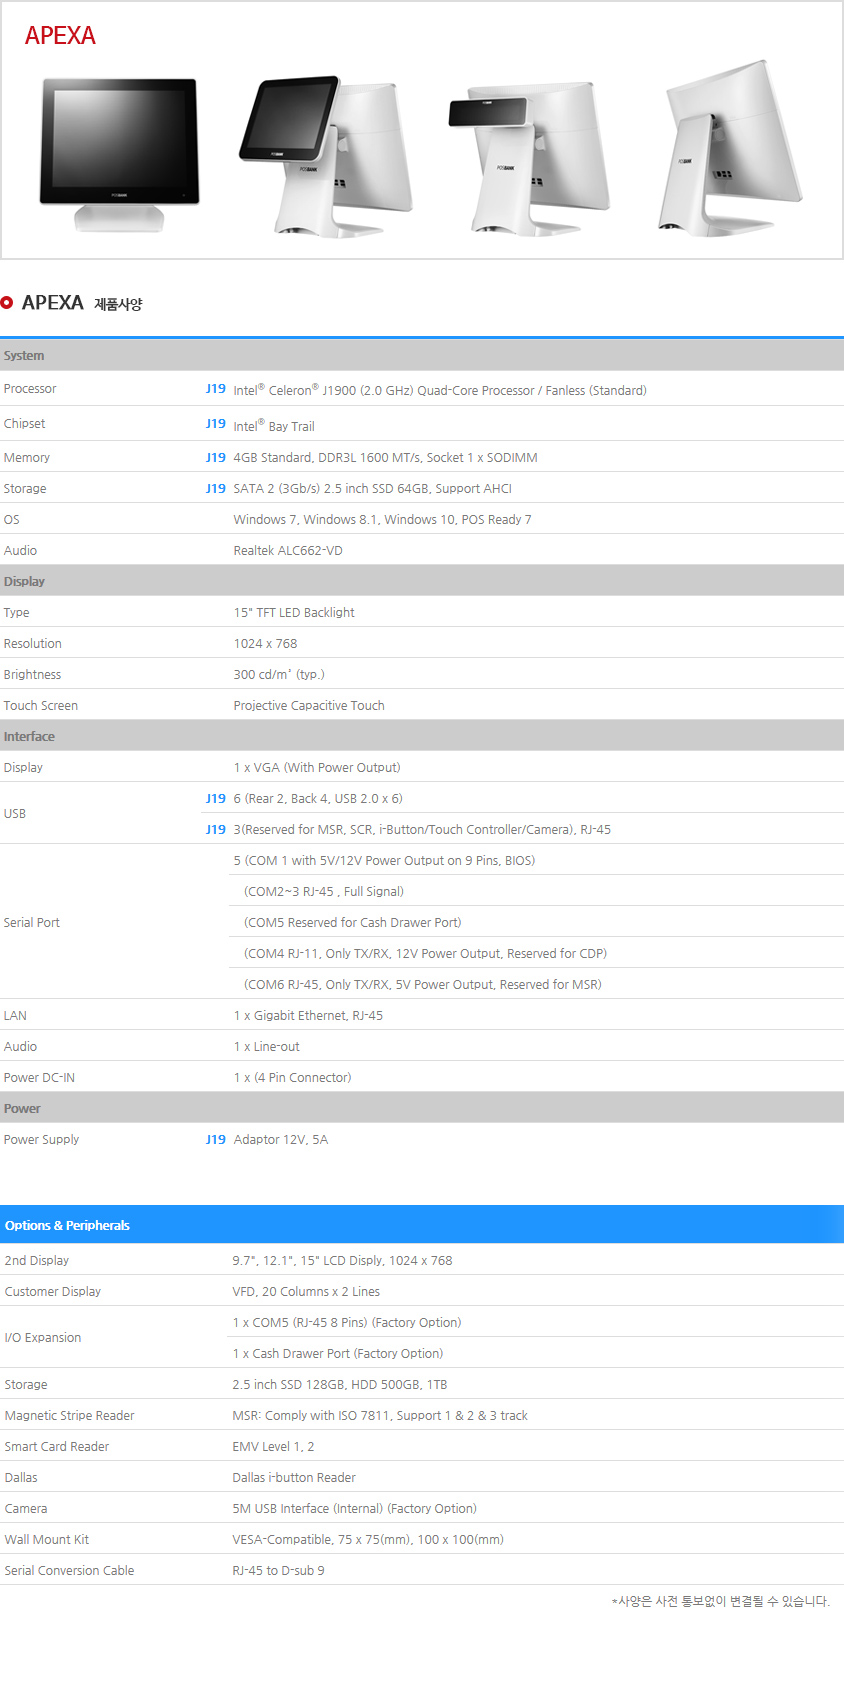Viewport: 844px width, 1700px height.
Task: Click the blue Options & Peripherals header
Action: pos(422,1225)
